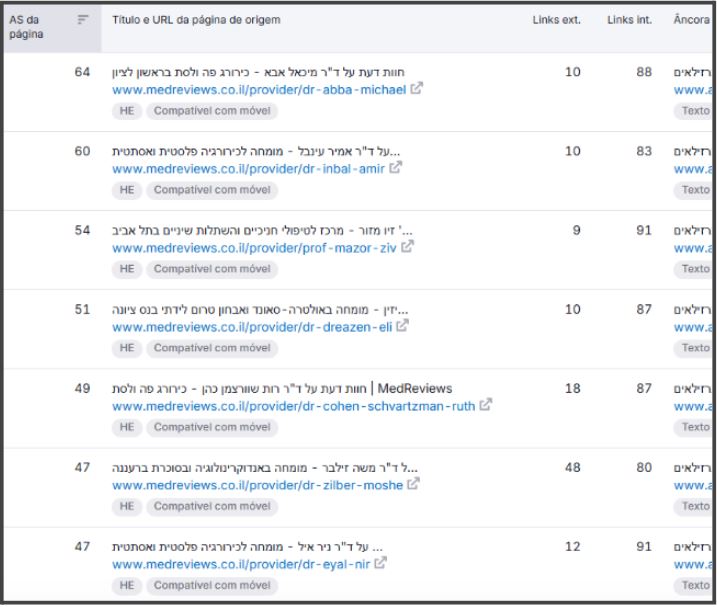Click the Links int. column header
The width and height of the screenshot is (717, 607).
click(630, 20)
